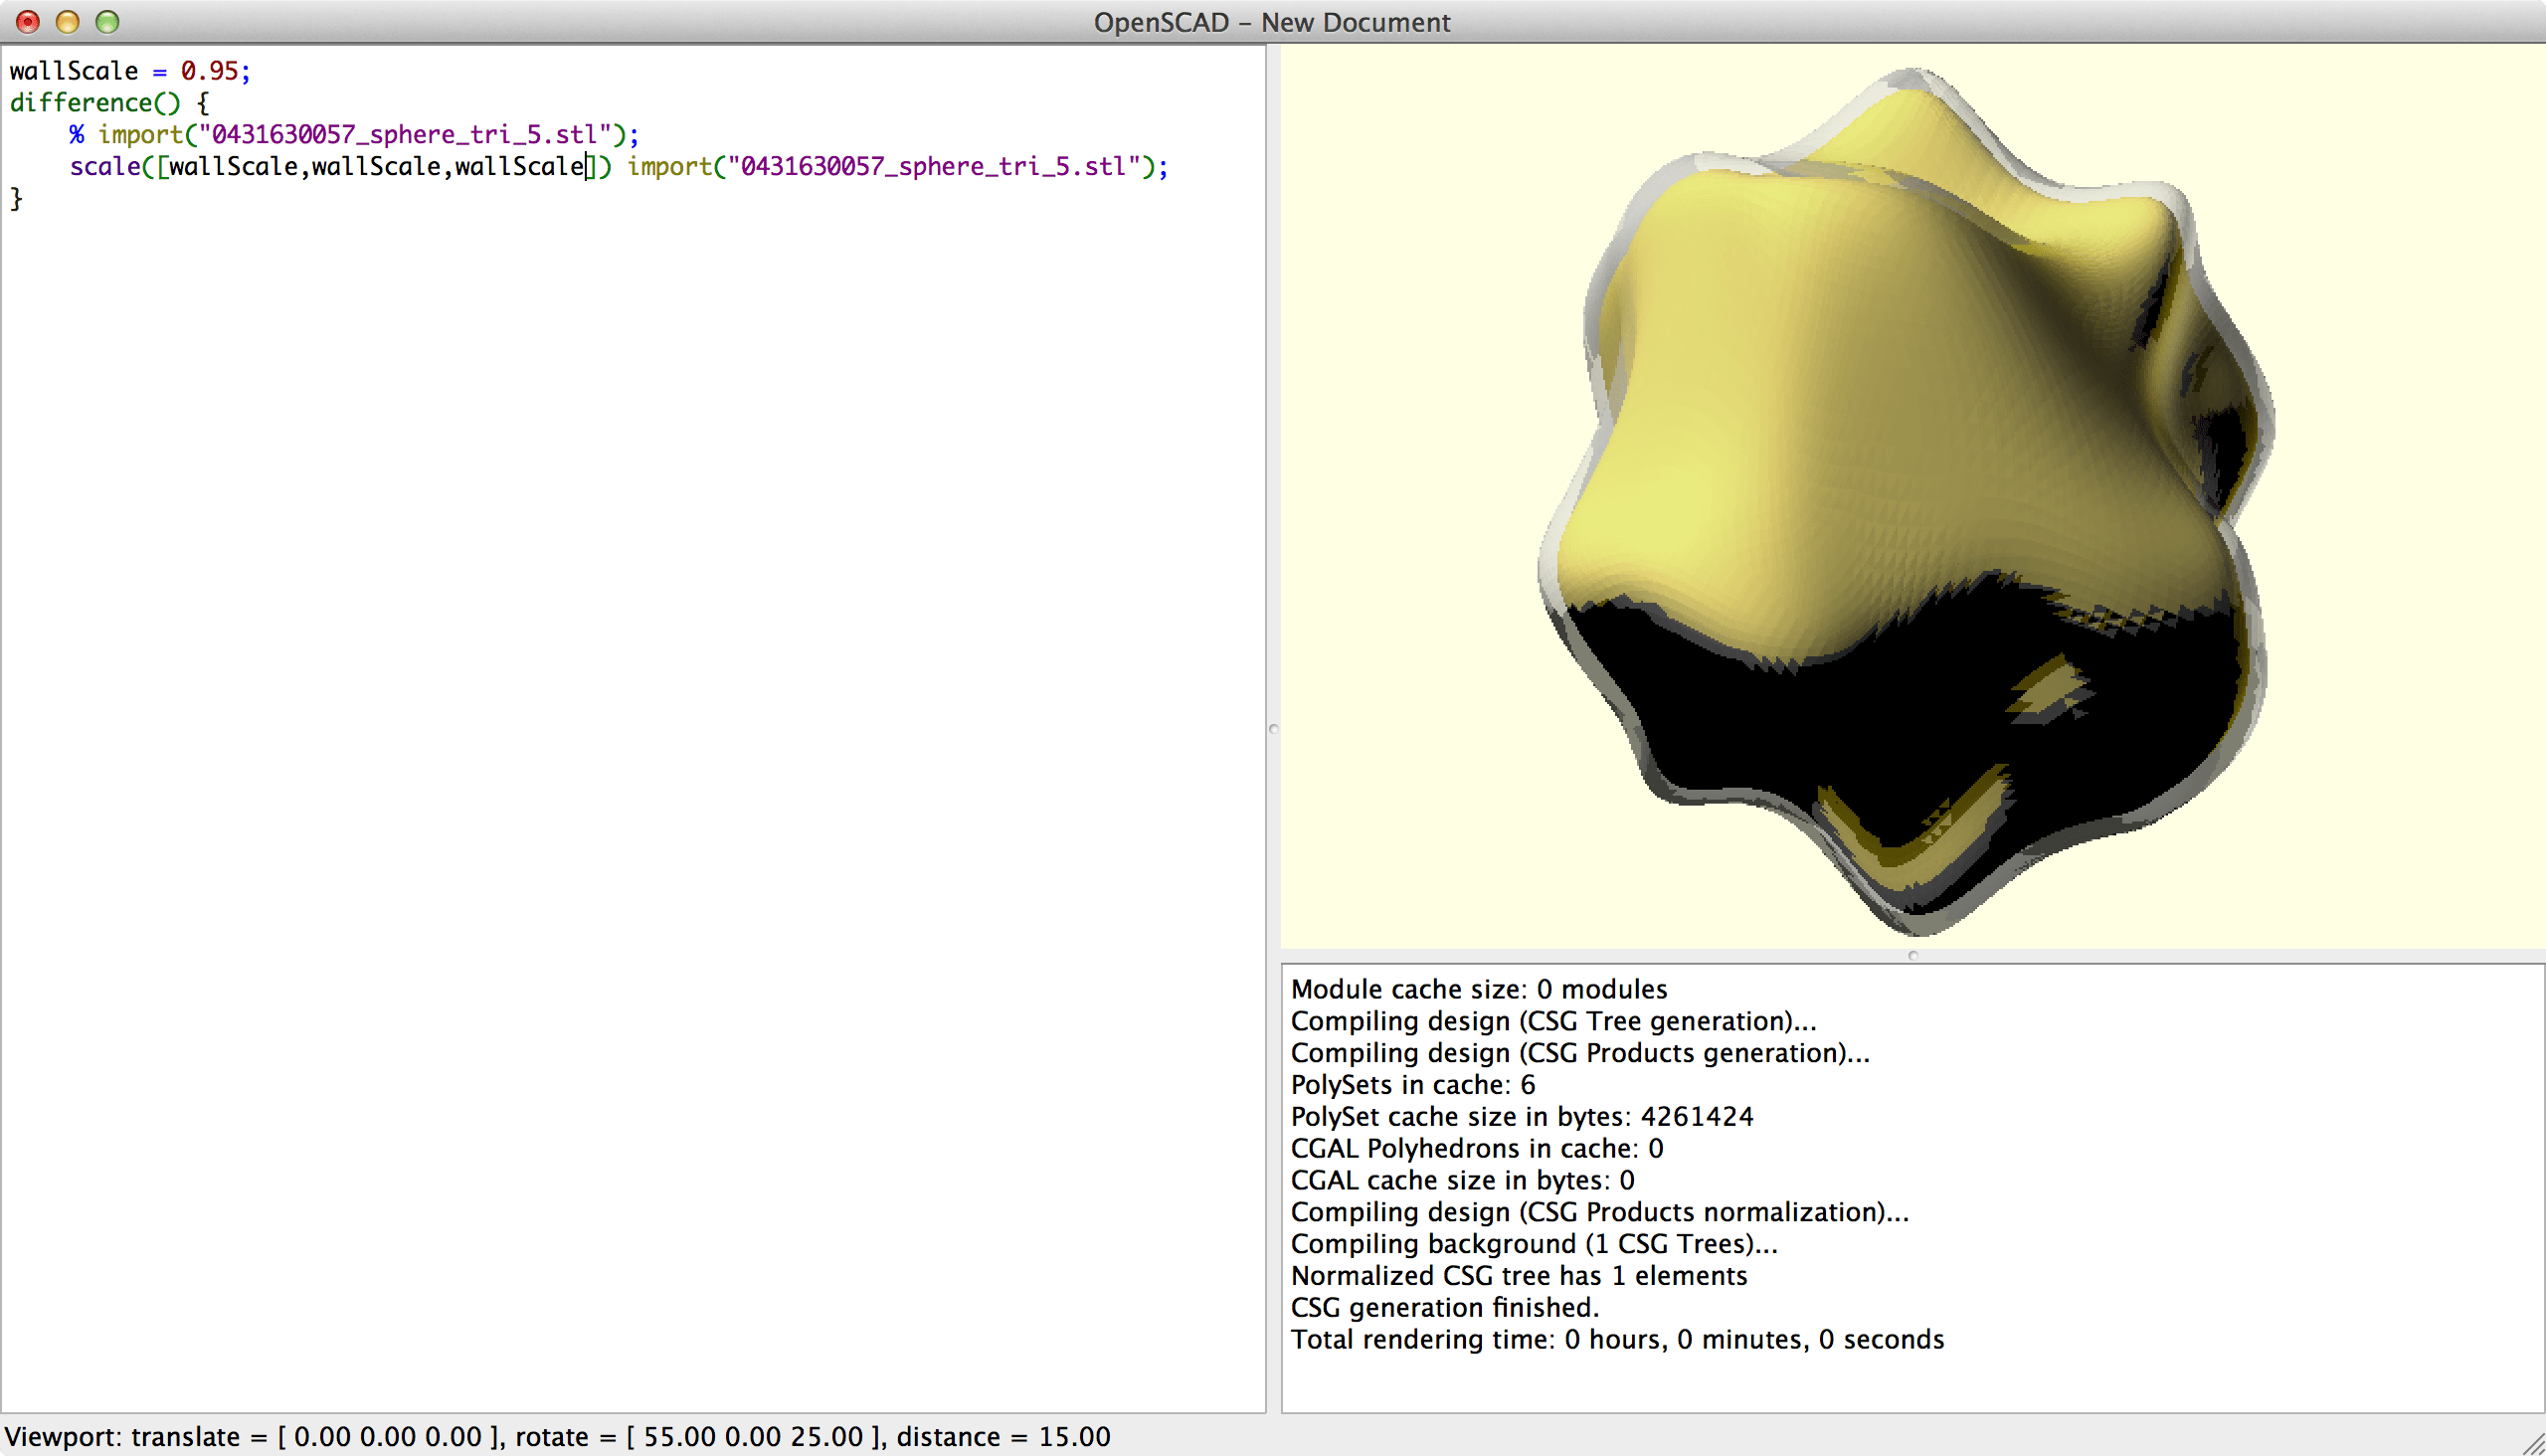
Task: Click the percent modifier symbol before the first import
Action: click(78, 134)
